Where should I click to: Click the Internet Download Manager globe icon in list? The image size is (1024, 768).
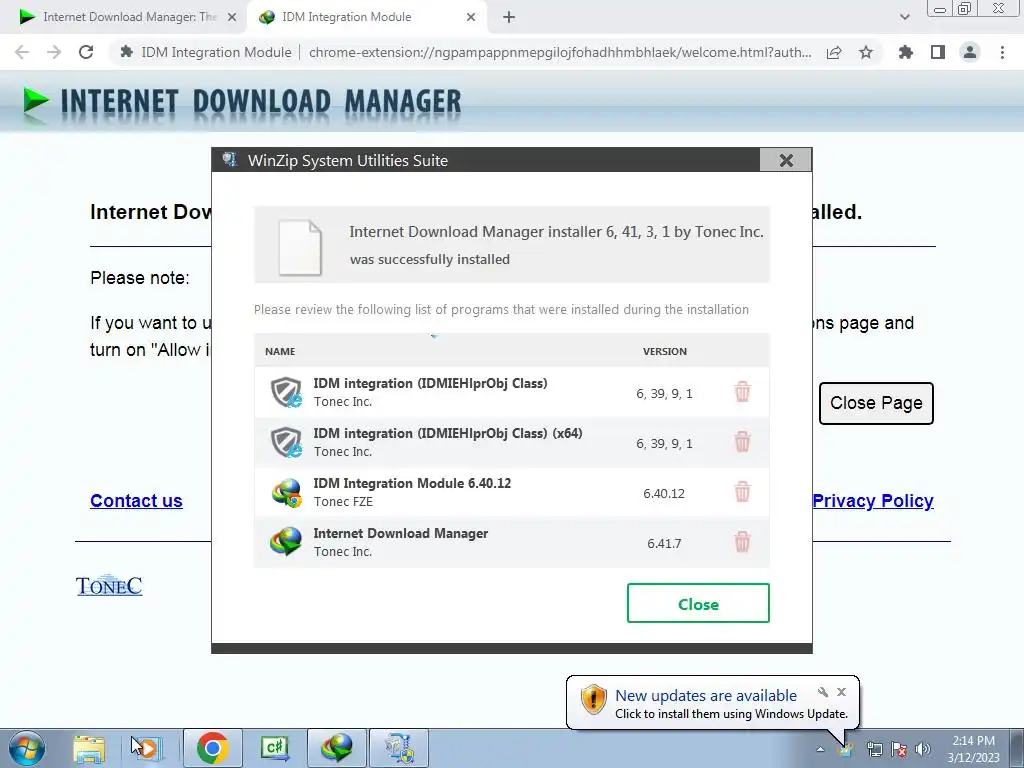(286, 542)
